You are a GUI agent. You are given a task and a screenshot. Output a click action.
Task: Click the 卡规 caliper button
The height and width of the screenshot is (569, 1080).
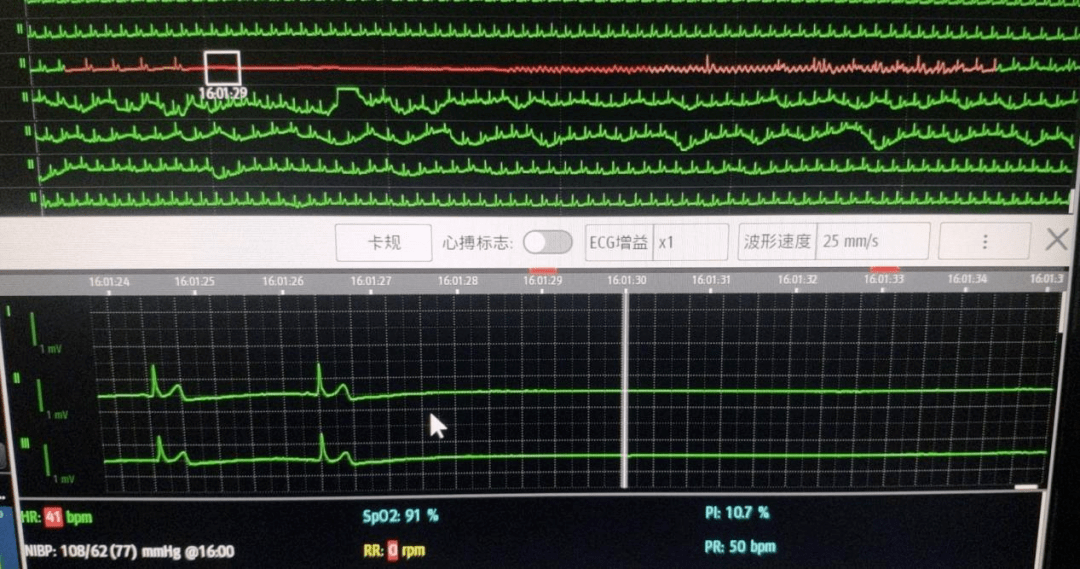click(x=384, y=242)
